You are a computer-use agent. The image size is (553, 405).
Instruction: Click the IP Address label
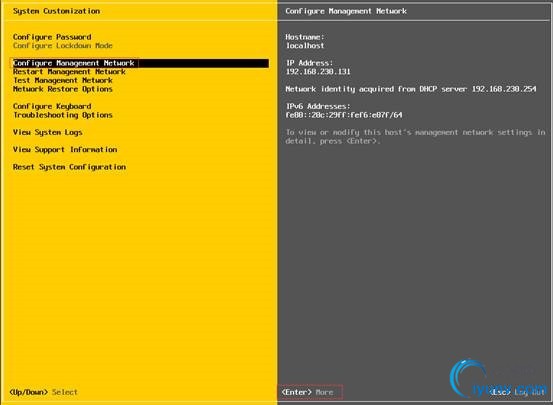coord(309,63)
